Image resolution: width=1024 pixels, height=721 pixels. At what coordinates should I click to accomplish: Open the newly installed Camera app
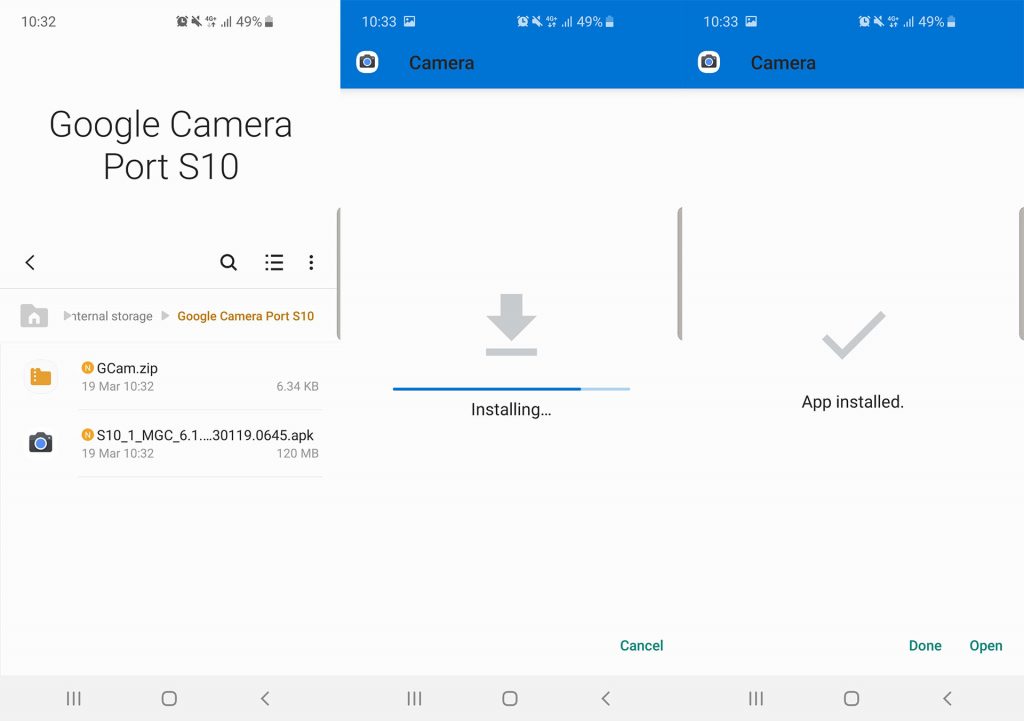(x=985, y=645)
